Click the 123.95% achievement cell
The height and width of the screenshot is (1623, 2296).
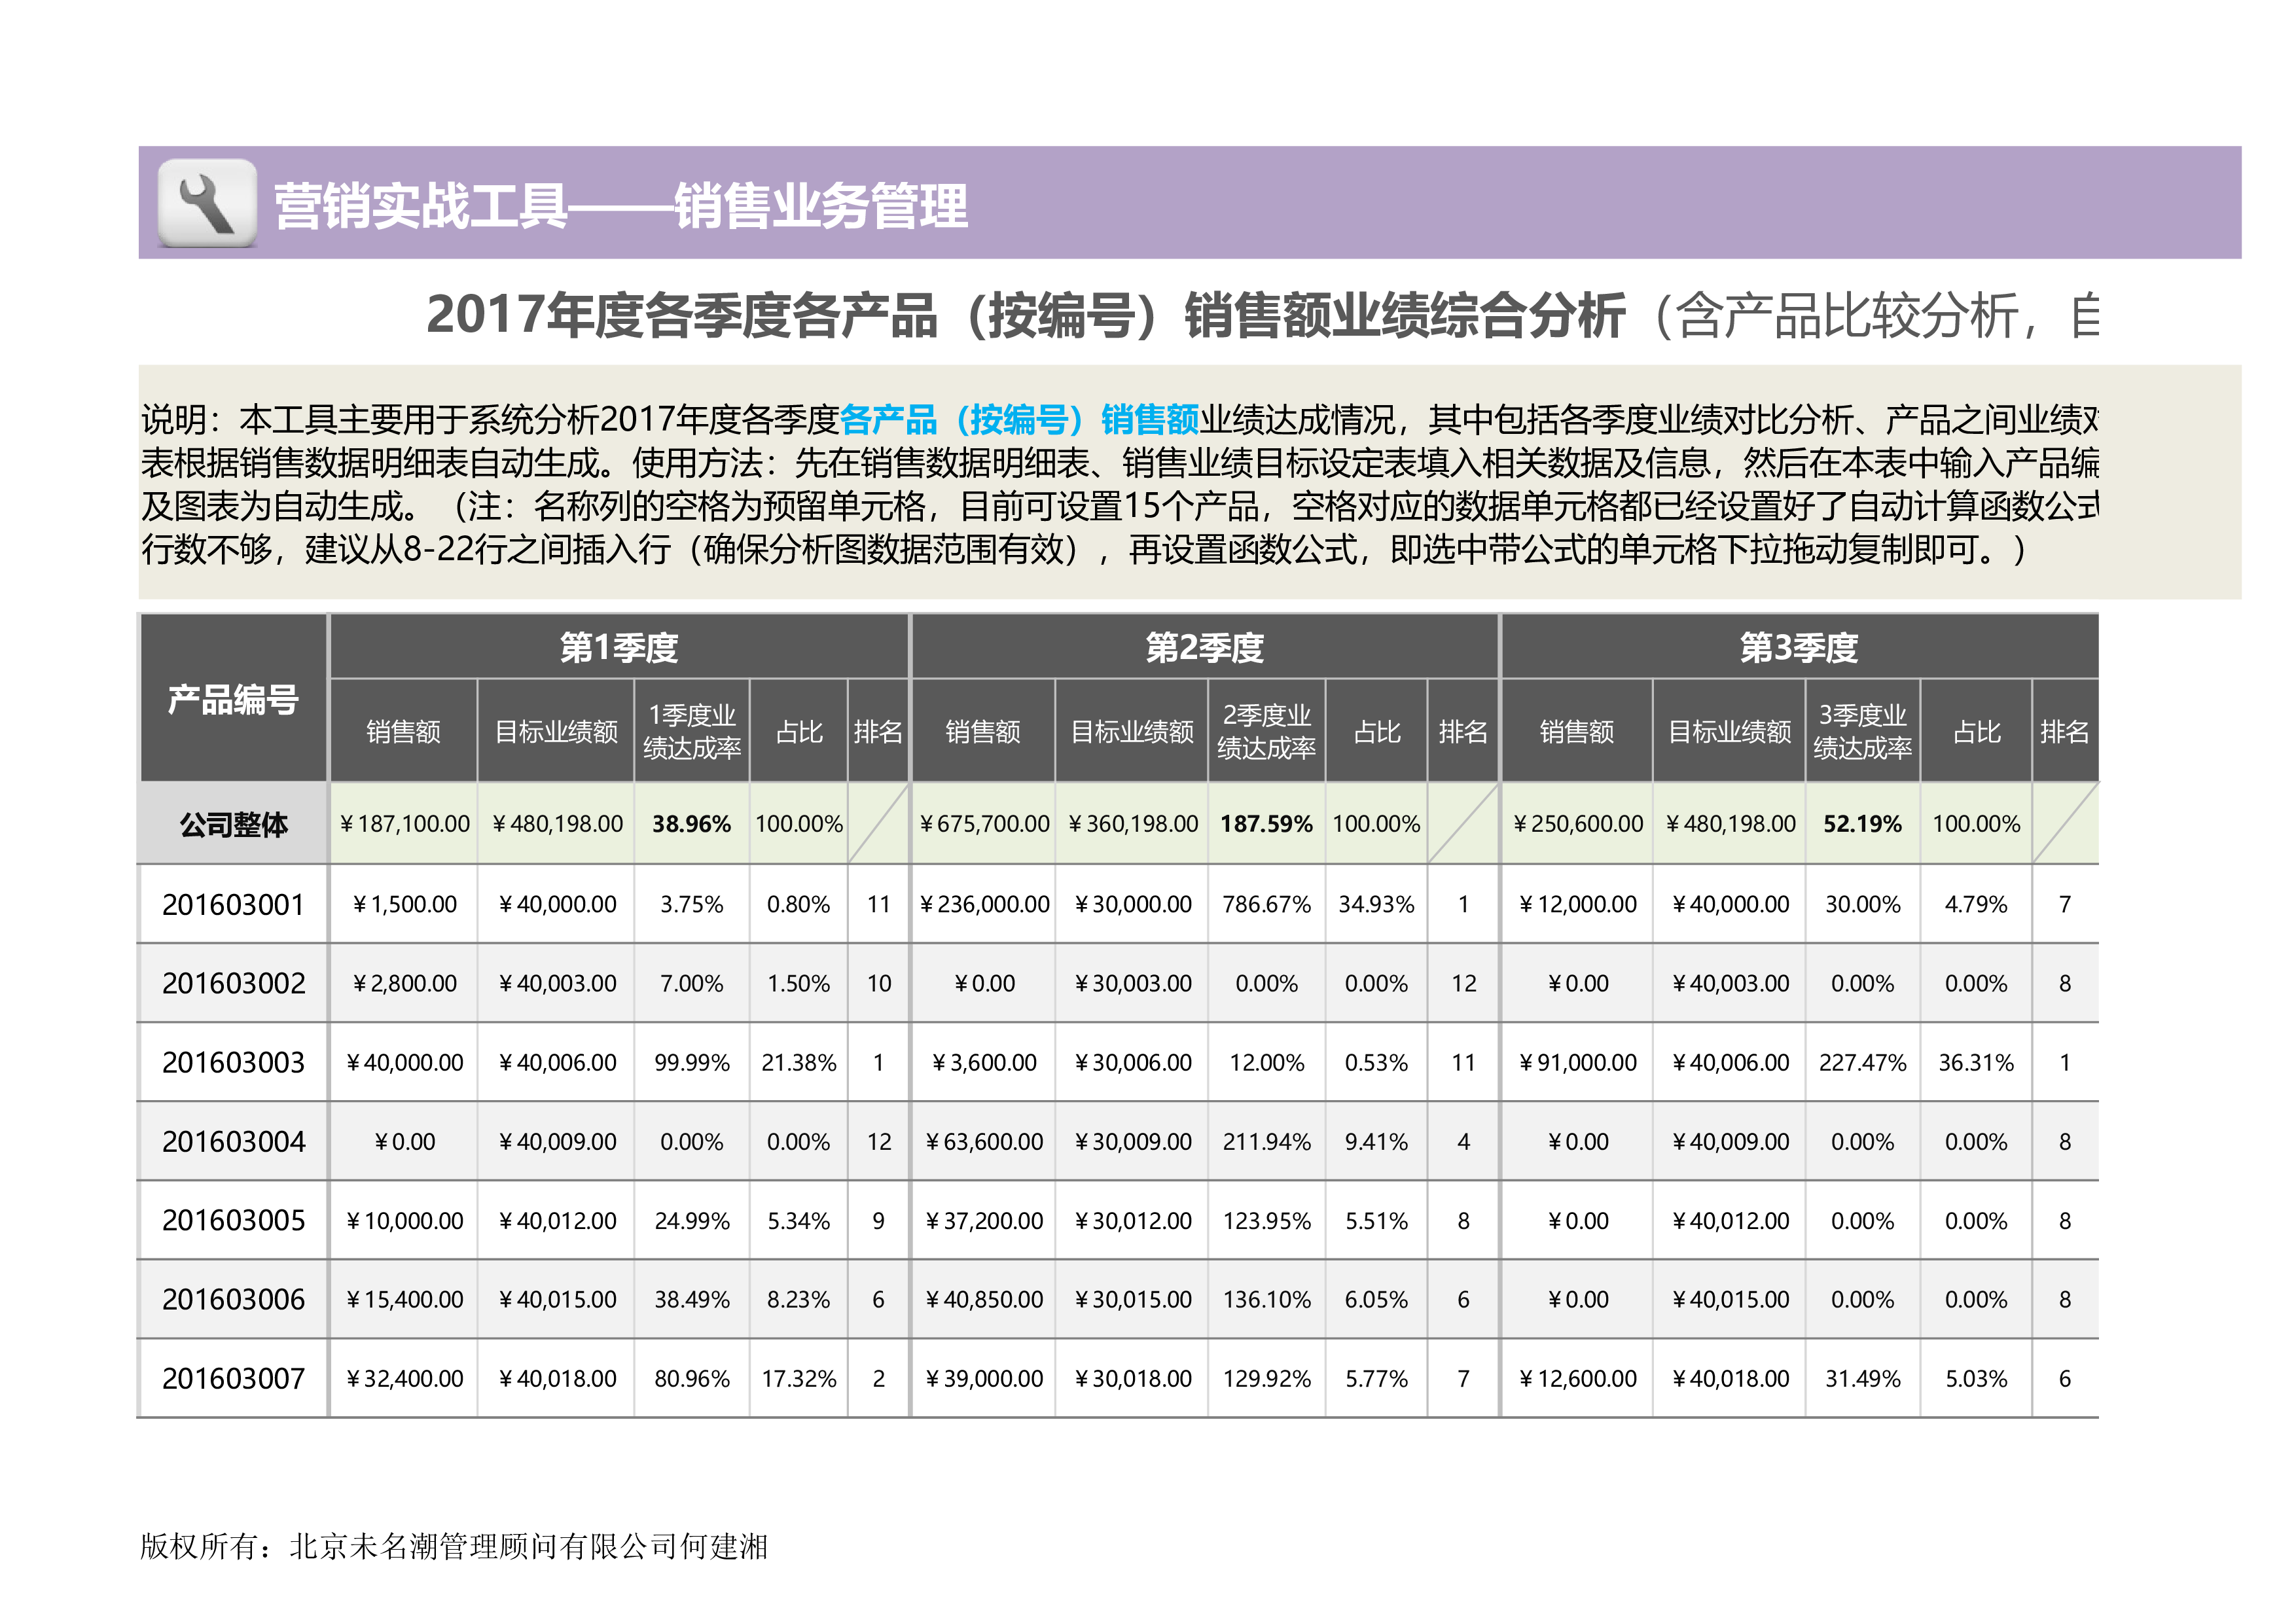click(x=1266, y=1221)
